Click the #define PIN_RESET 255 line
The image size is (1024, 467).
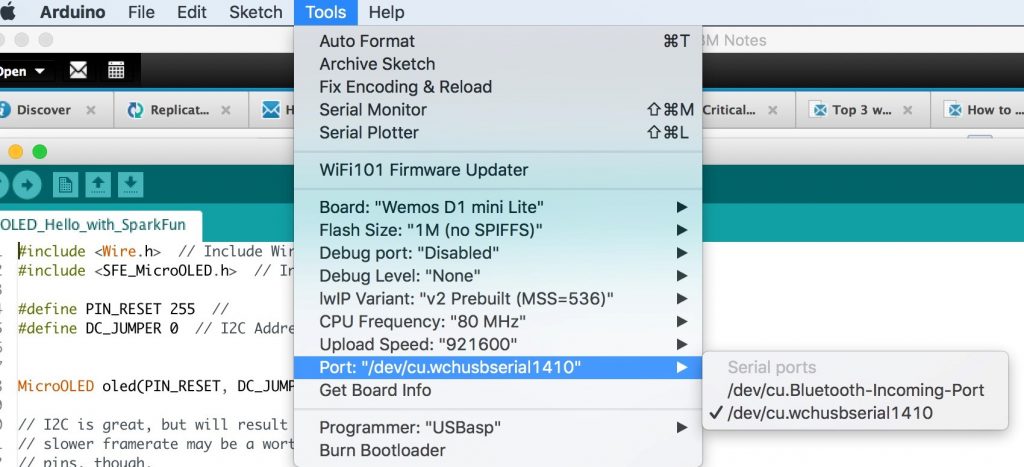coord(123,309)
